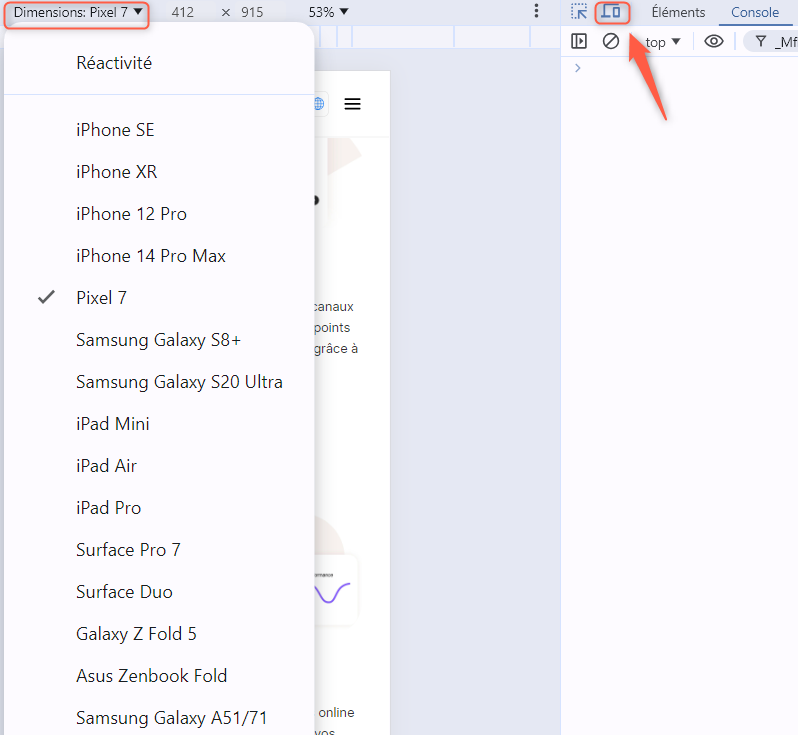Click the console filter field
Image resolution: width=798 pixels, height=735 pixels.
click(771, 42)
